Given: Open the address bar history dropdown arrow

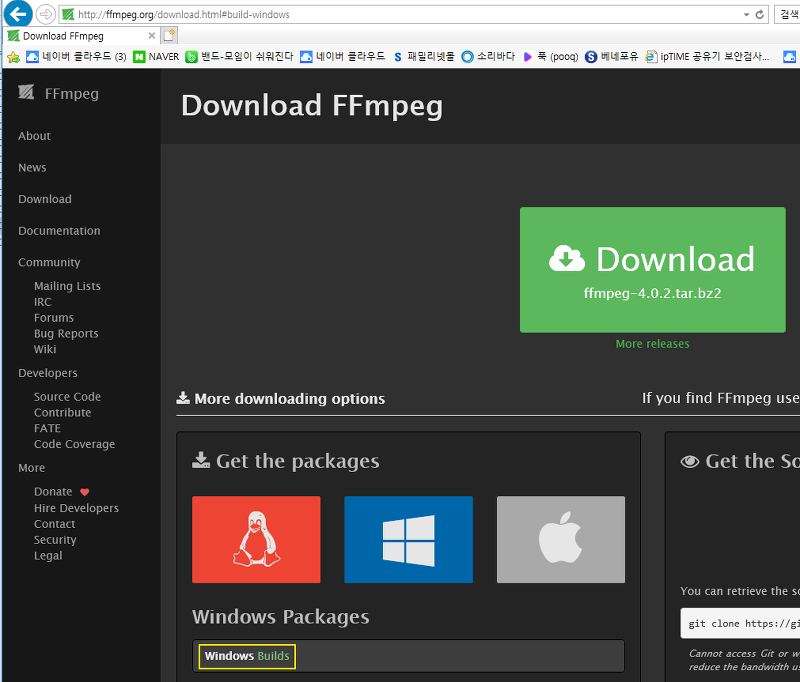Looking at the screenshot, I should pos(746,15).
